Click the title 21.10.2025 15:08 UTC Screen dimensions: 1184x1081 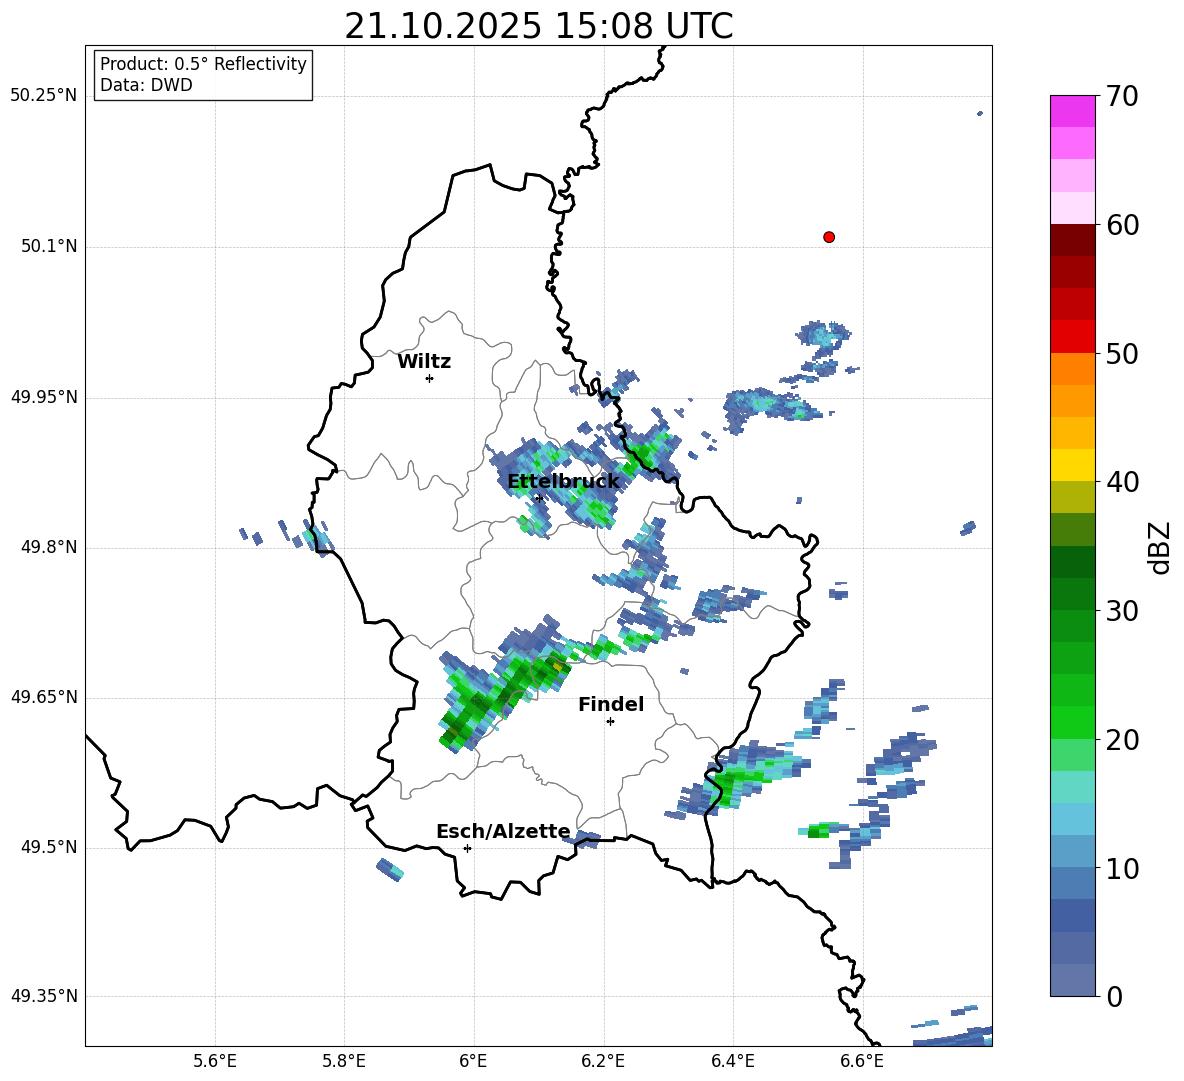[538, 26]
